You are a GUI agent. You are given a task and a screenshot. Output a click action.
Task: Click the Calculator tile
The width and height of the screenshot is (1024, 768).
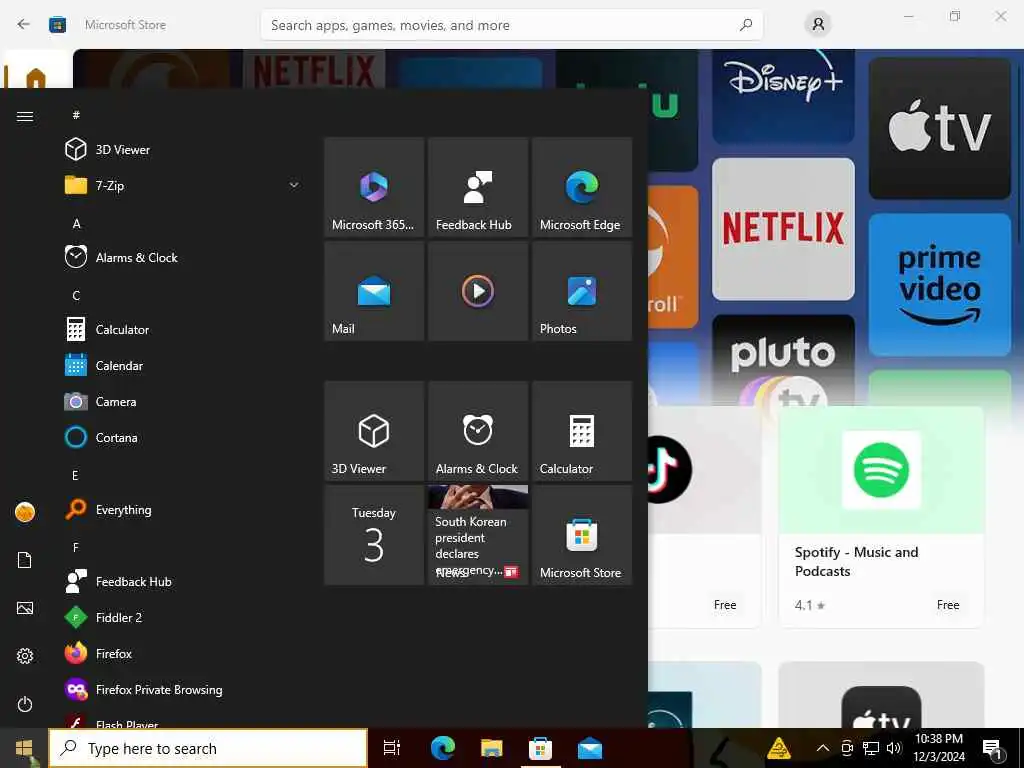pyautogui.click(x=582, y=431)
